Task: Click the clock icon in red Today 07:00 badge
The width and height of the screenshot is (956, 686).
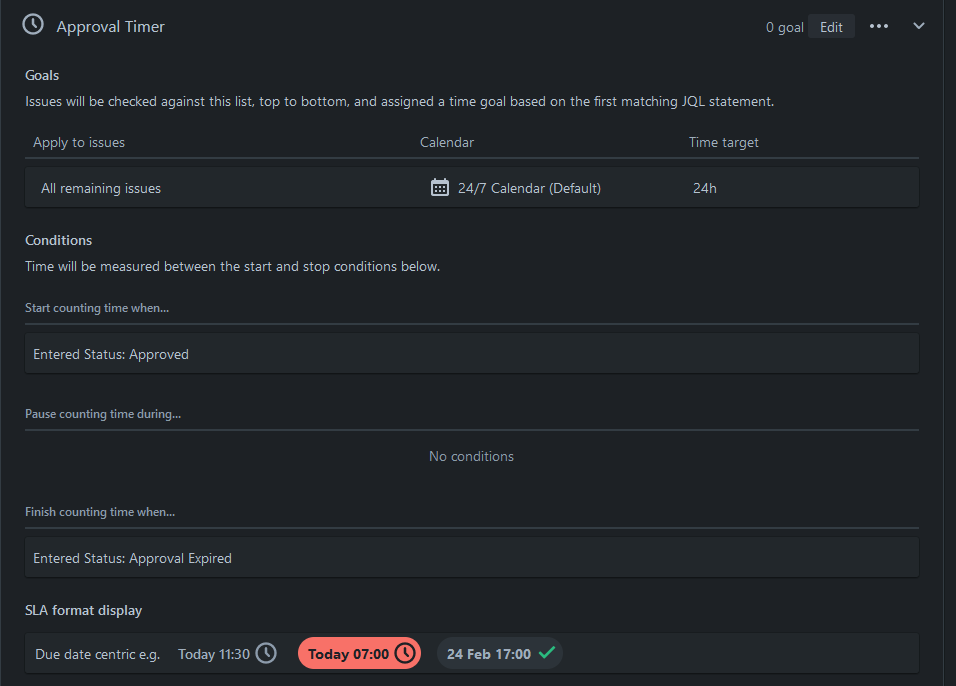Action: (405, 653)
